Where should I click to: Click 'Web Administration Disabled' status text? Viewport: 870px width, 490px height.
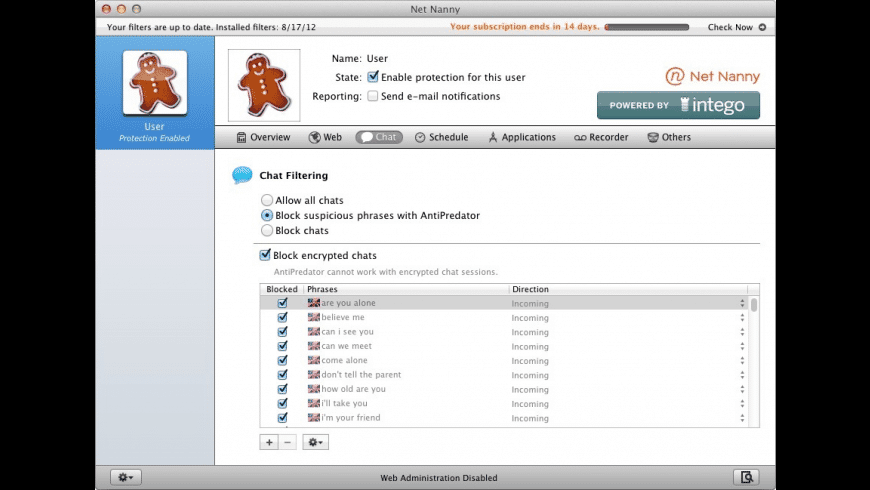[x=439, y=478]
